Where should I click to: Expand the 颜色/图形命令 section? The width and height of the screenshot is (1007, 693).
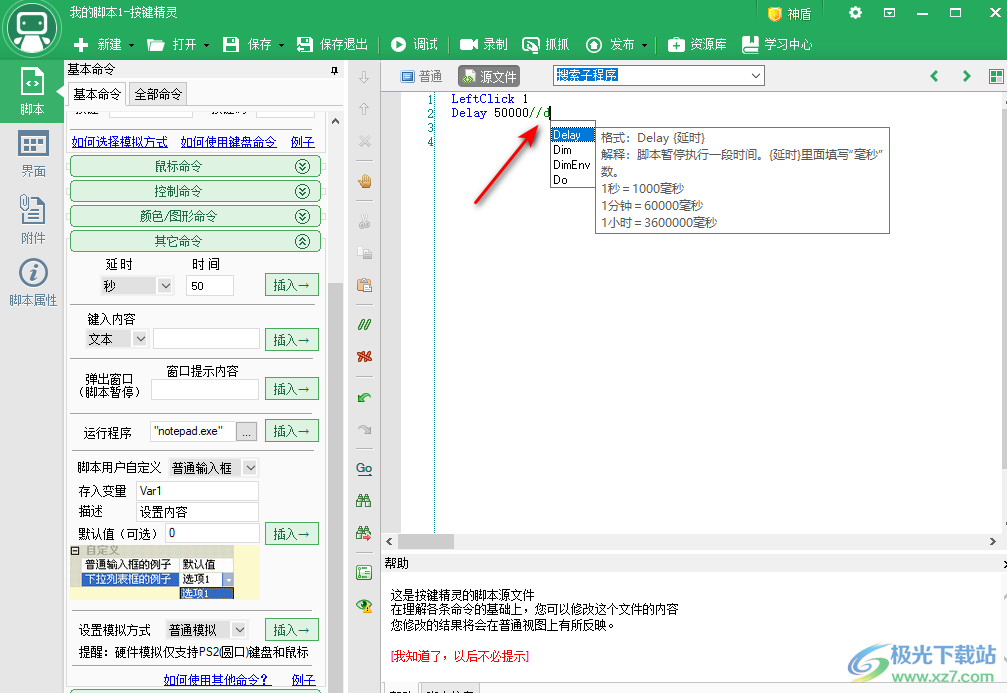coord(195,216)
